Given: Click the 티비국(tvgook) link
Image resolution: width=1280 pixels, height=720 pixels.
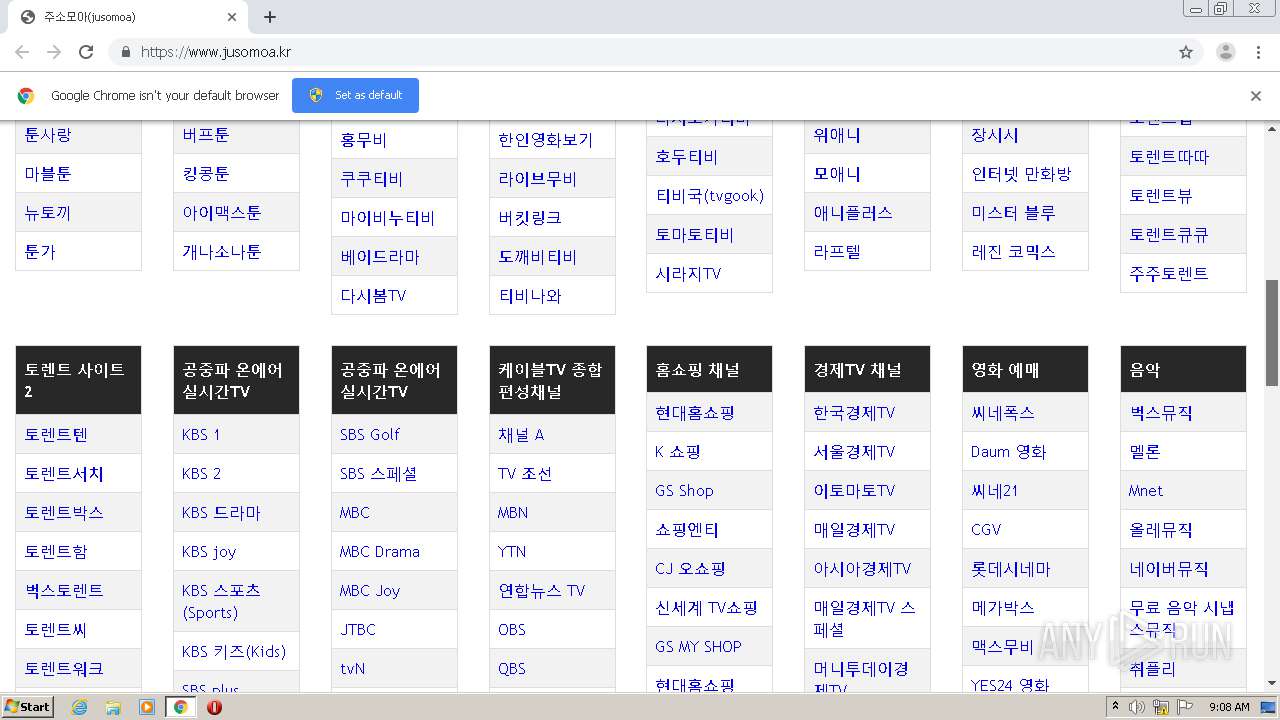Looking at the screenshot, I should click(710, 196).
